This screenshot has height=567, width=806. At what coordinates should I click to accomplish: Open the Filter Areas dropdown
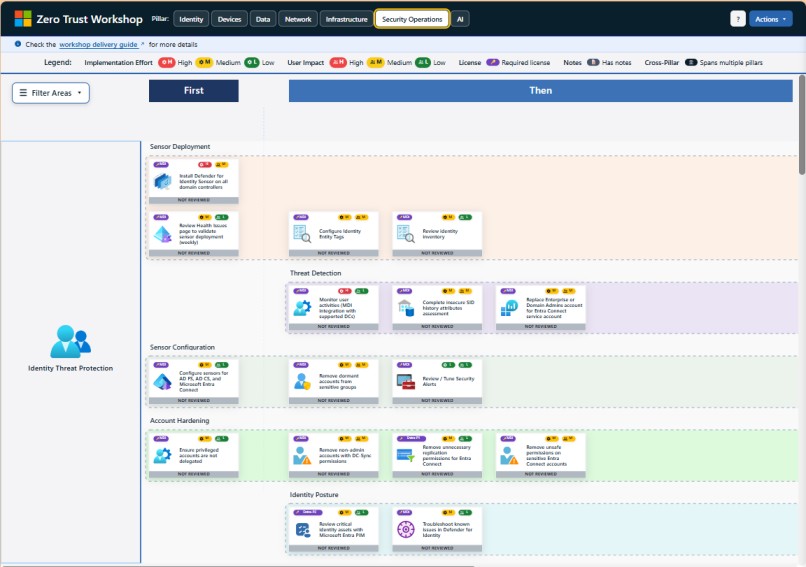50,92
